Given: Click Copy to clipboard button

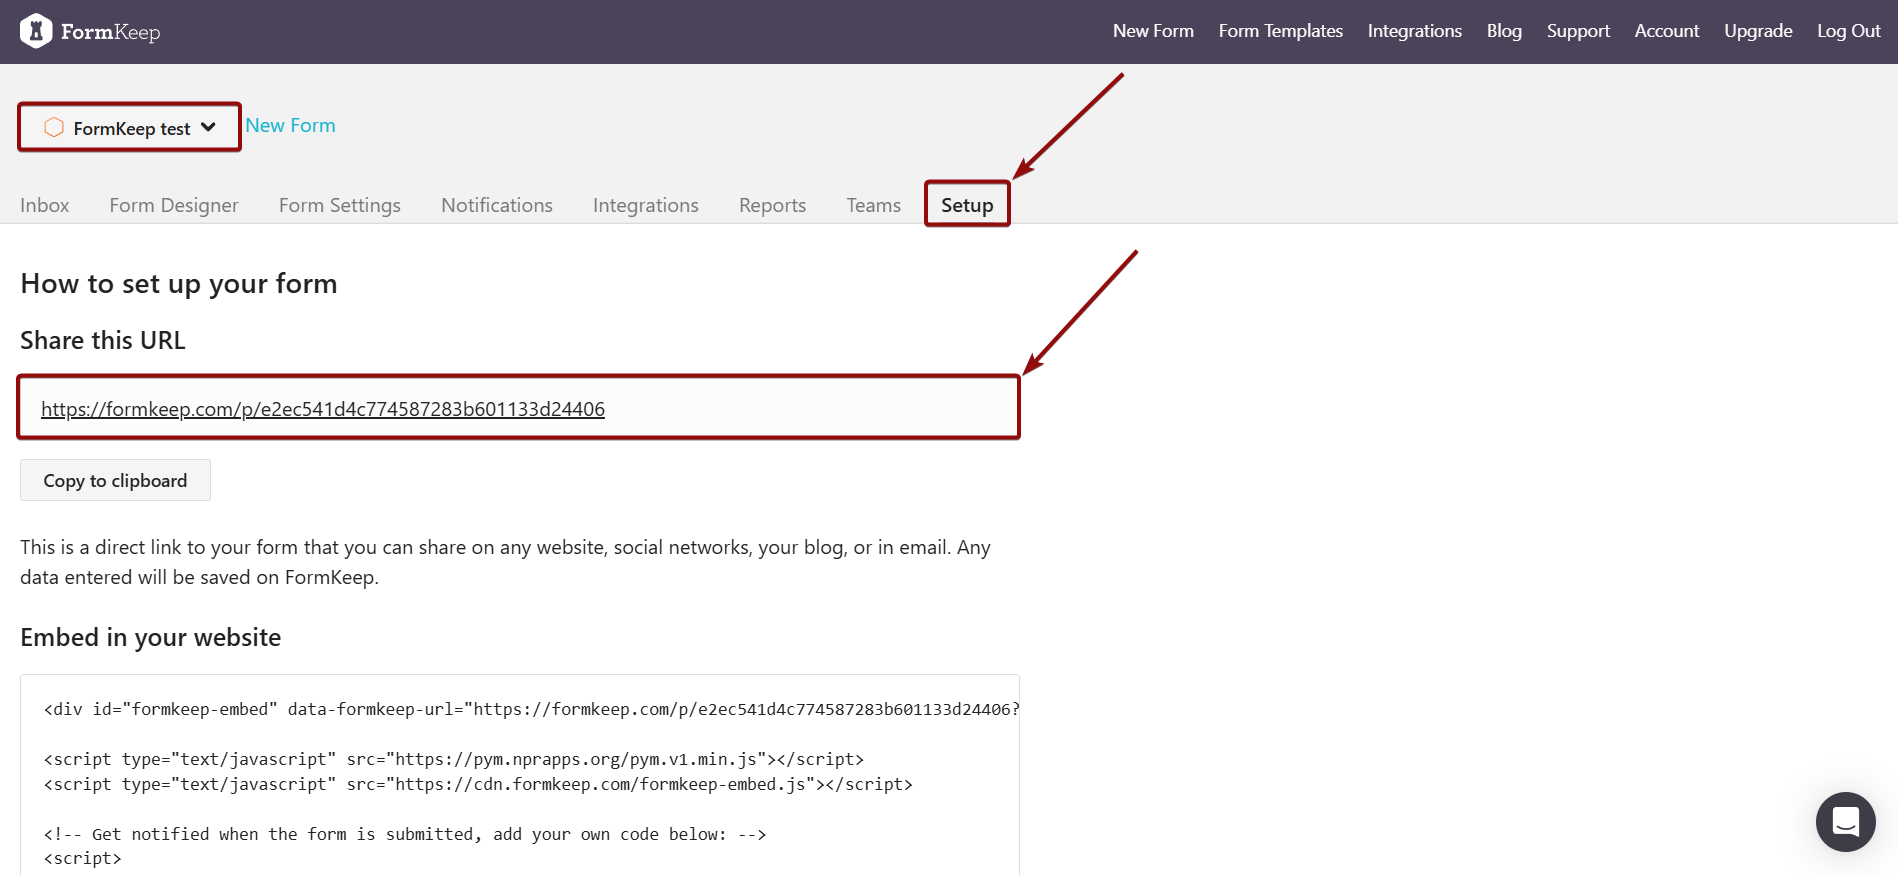Looking at the screenshot, I should (115, 480).
